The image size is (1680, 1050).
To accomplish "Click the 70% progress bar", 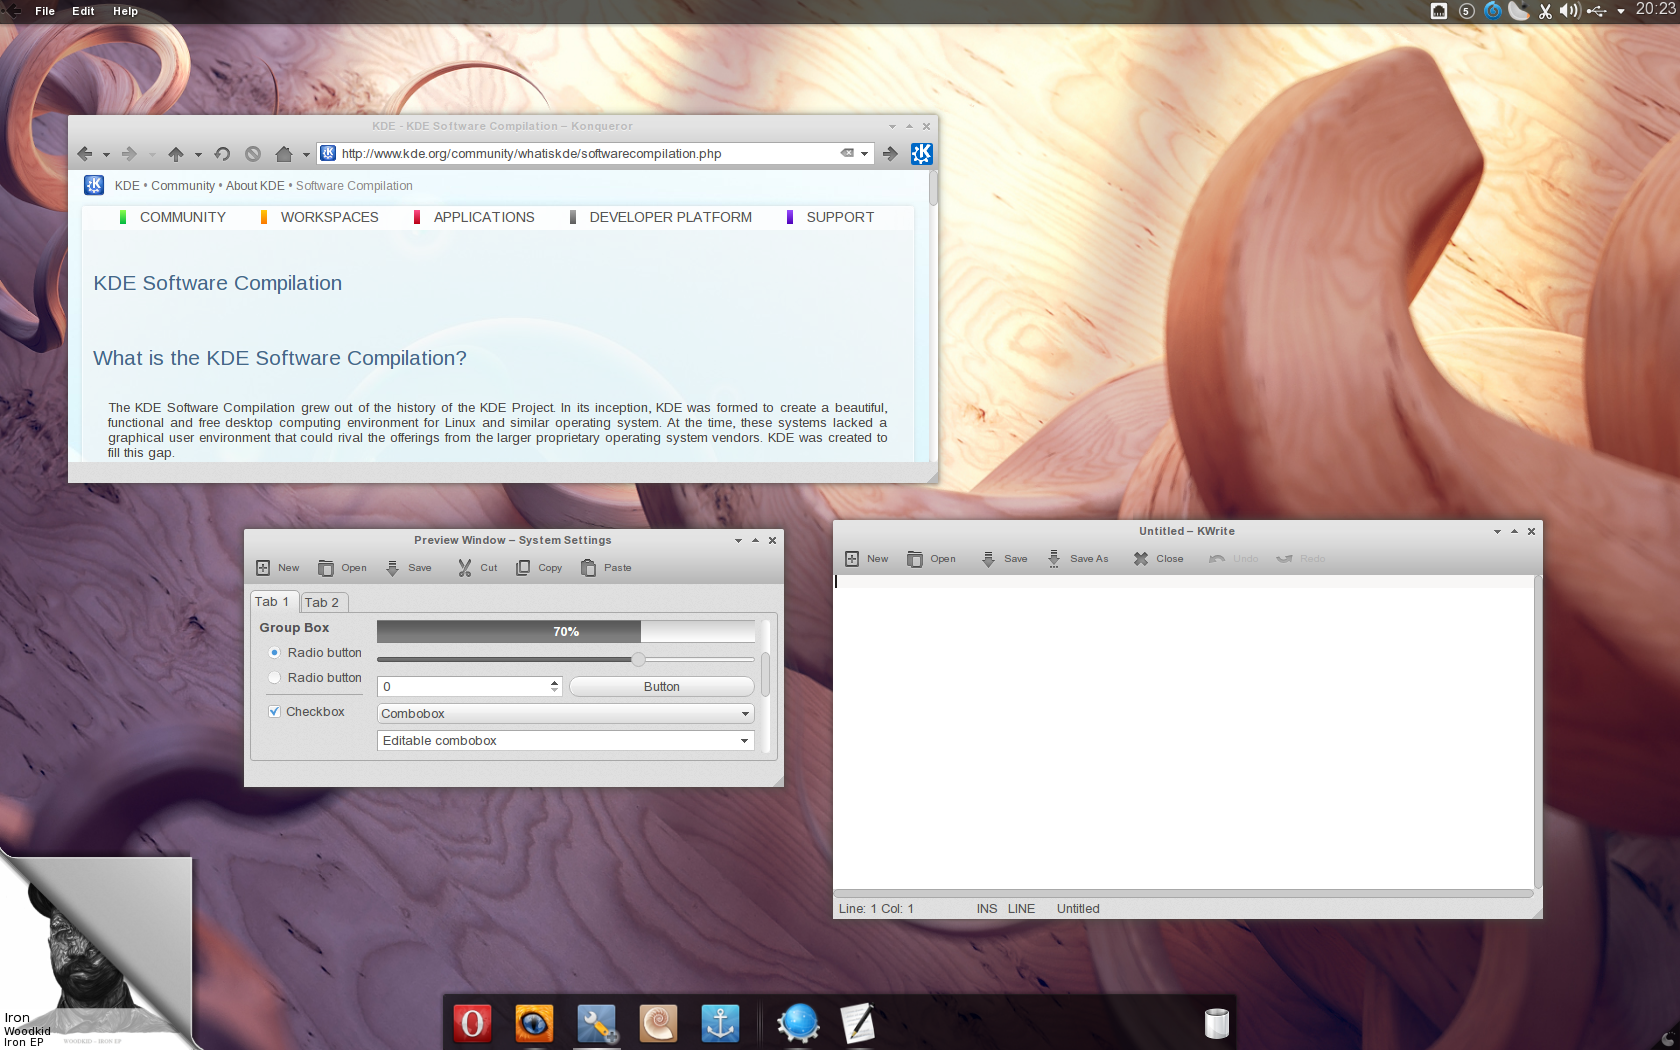I will pos(566,631).
